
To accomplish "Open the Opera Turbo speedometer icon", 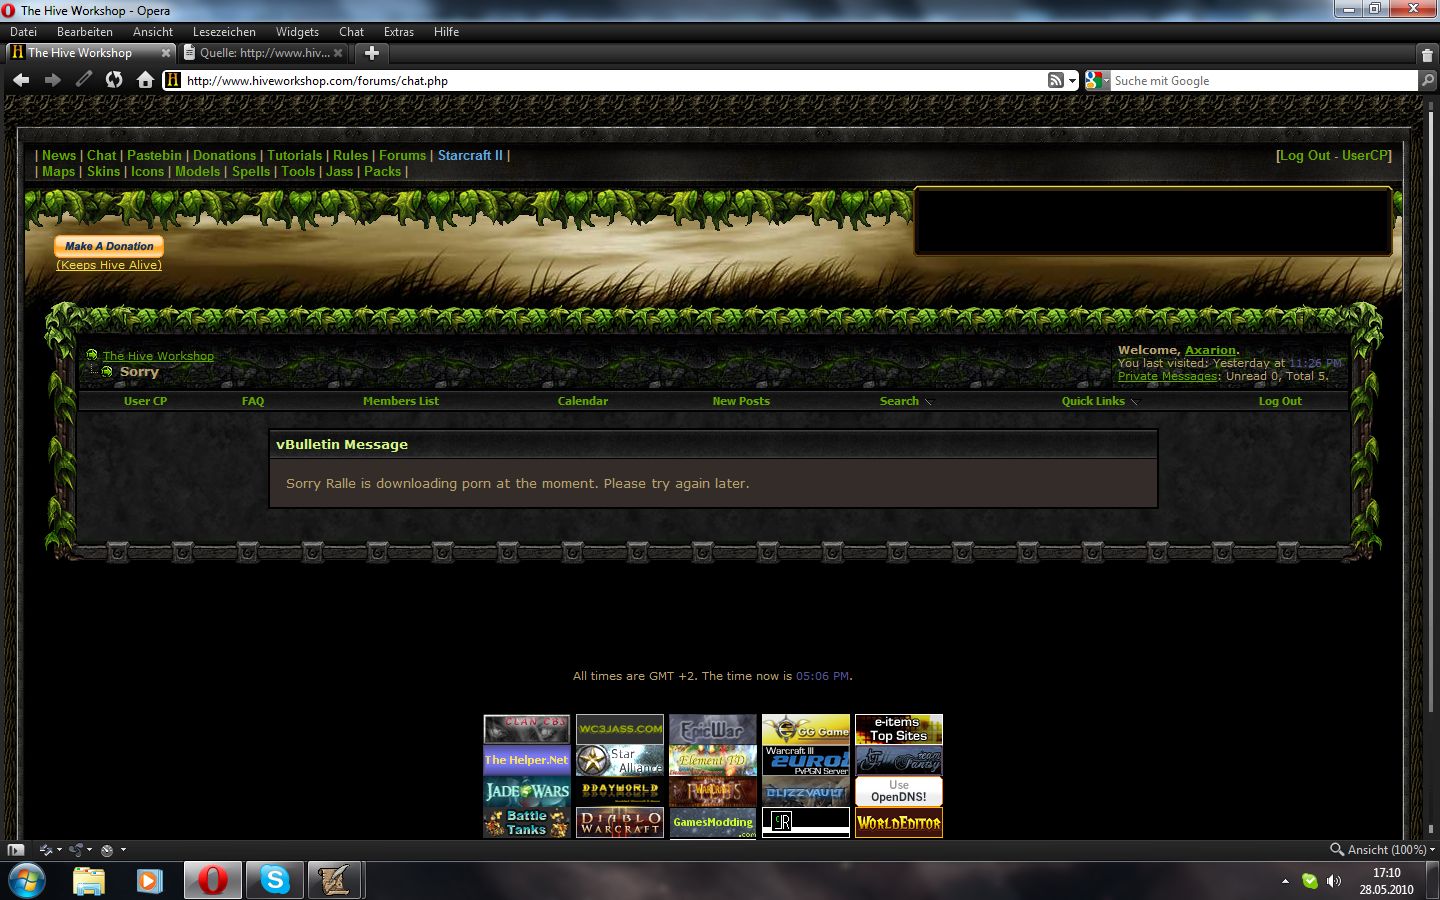I will click(107, 850).
